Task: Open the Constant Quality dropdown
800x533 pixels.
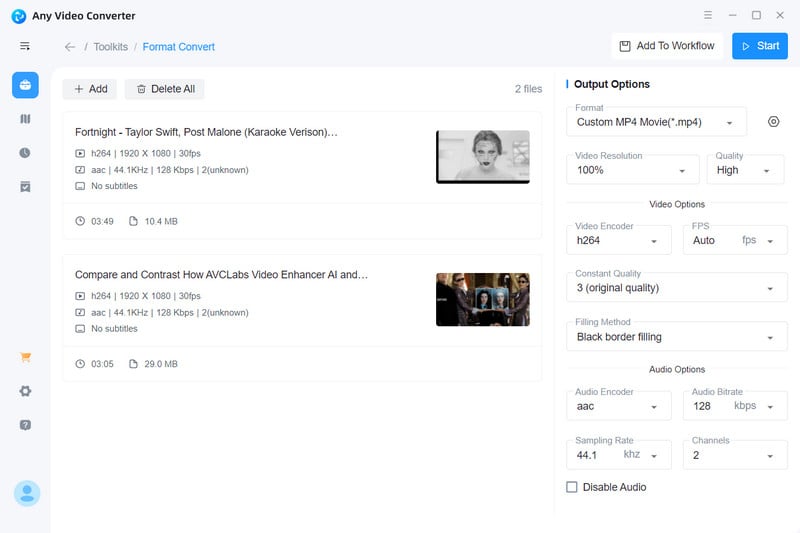Action: (x=677, y=288)
